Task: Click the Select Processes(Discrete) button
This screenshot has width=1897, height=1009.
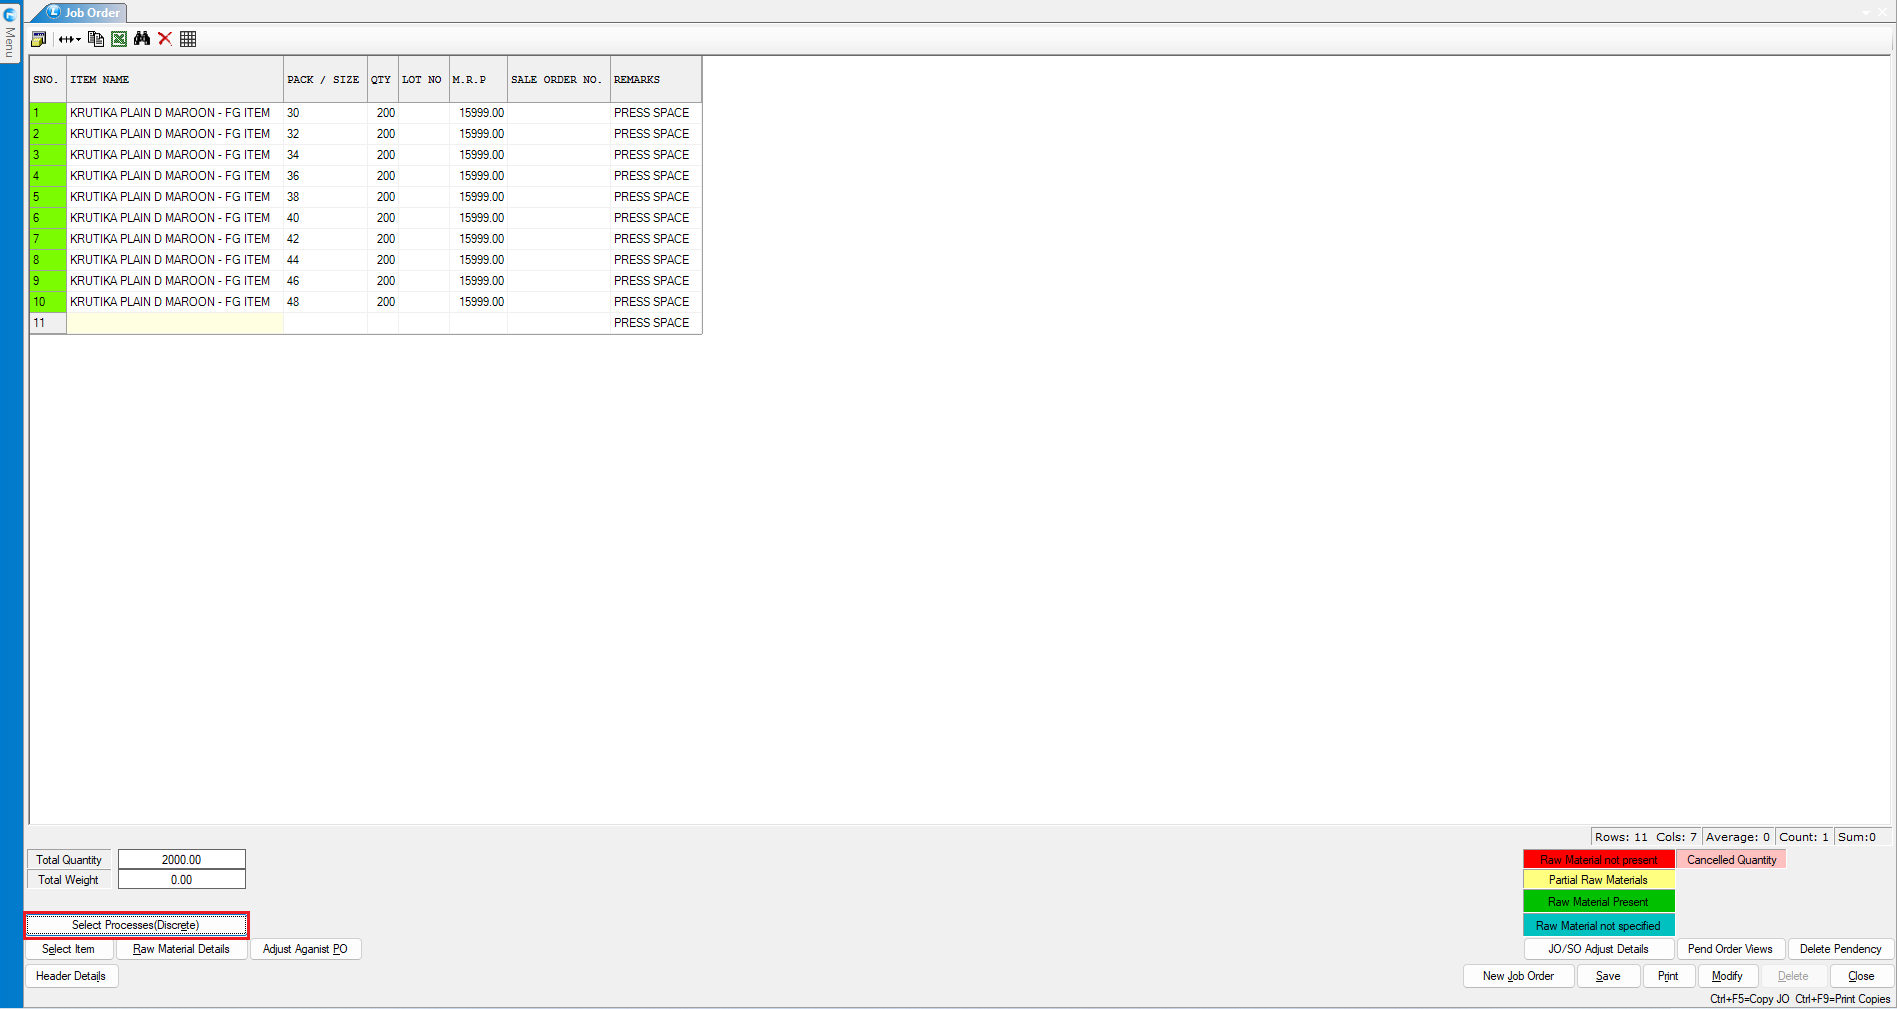Action: [136, 925]
